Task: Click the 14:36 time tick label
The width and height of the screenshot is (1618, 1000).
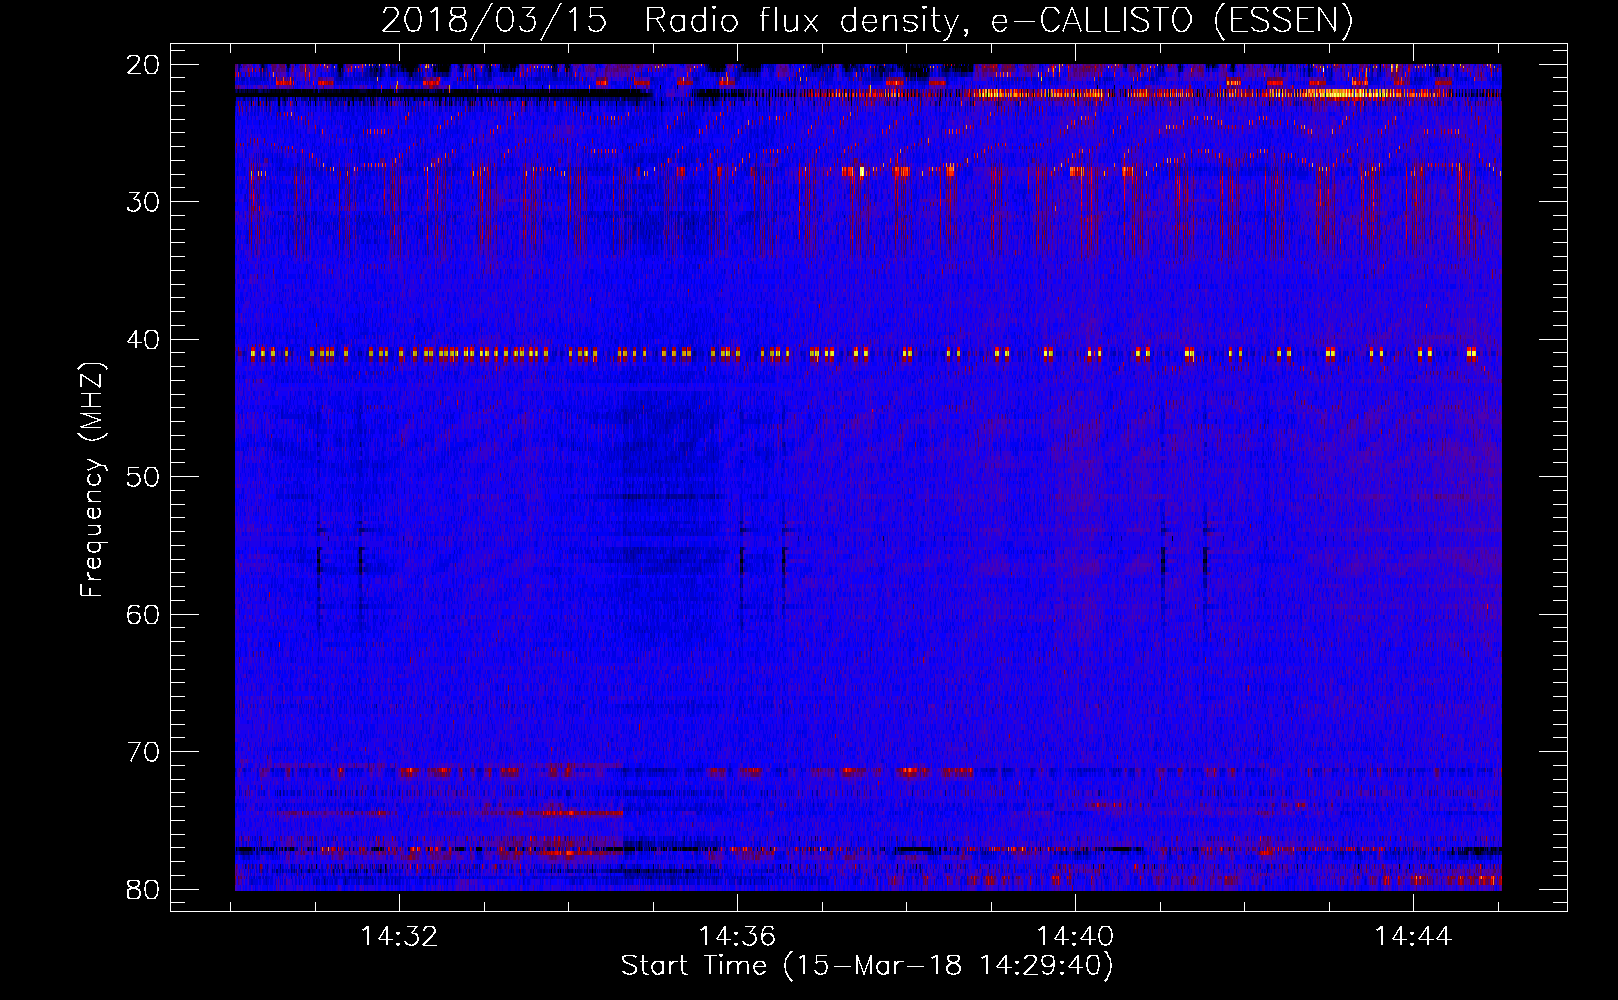Action: (737, 937)
